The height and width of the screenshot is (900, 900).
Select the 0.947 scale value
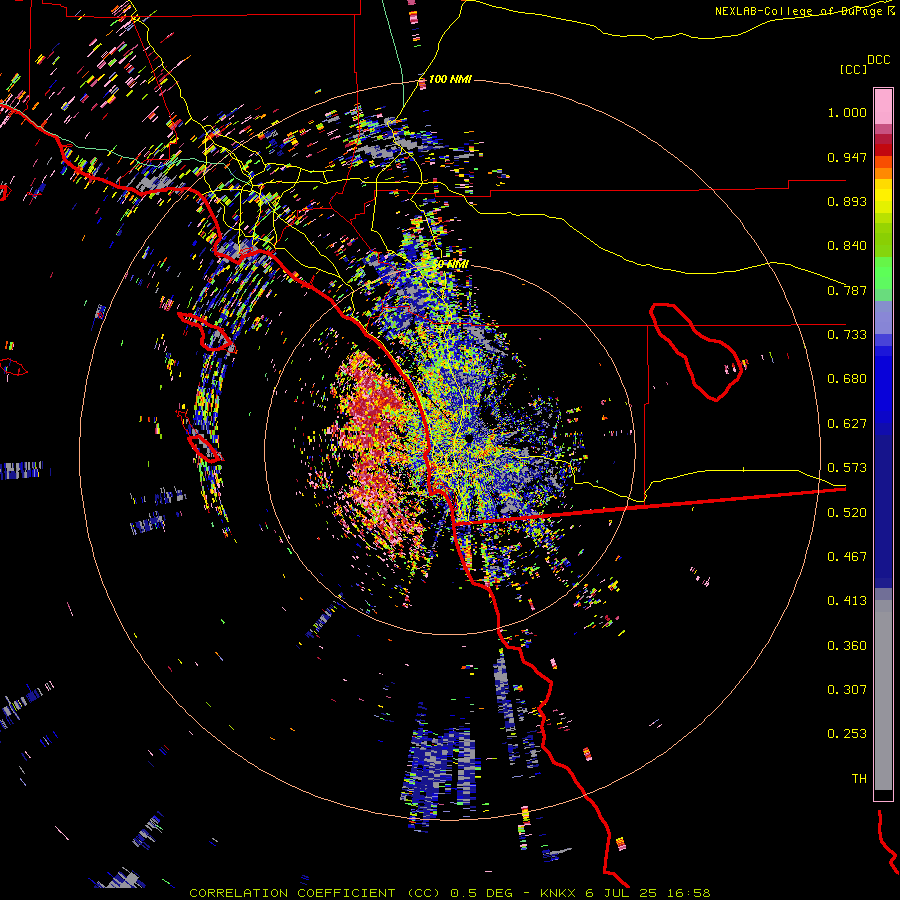point(847,157)
